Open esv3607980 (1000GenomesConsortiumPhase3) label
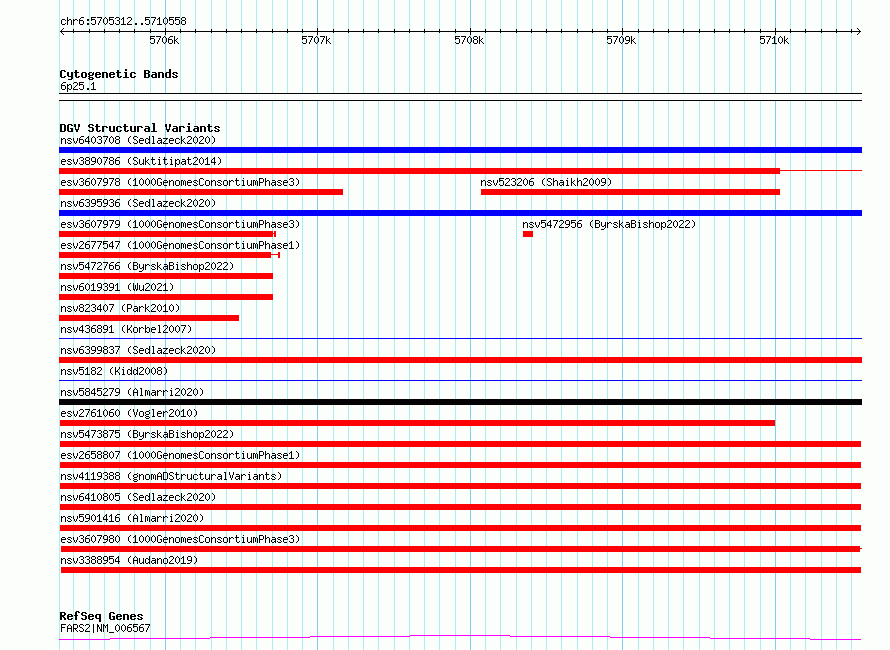The height and width of the screenshot is (650, 890). (180, 539)
